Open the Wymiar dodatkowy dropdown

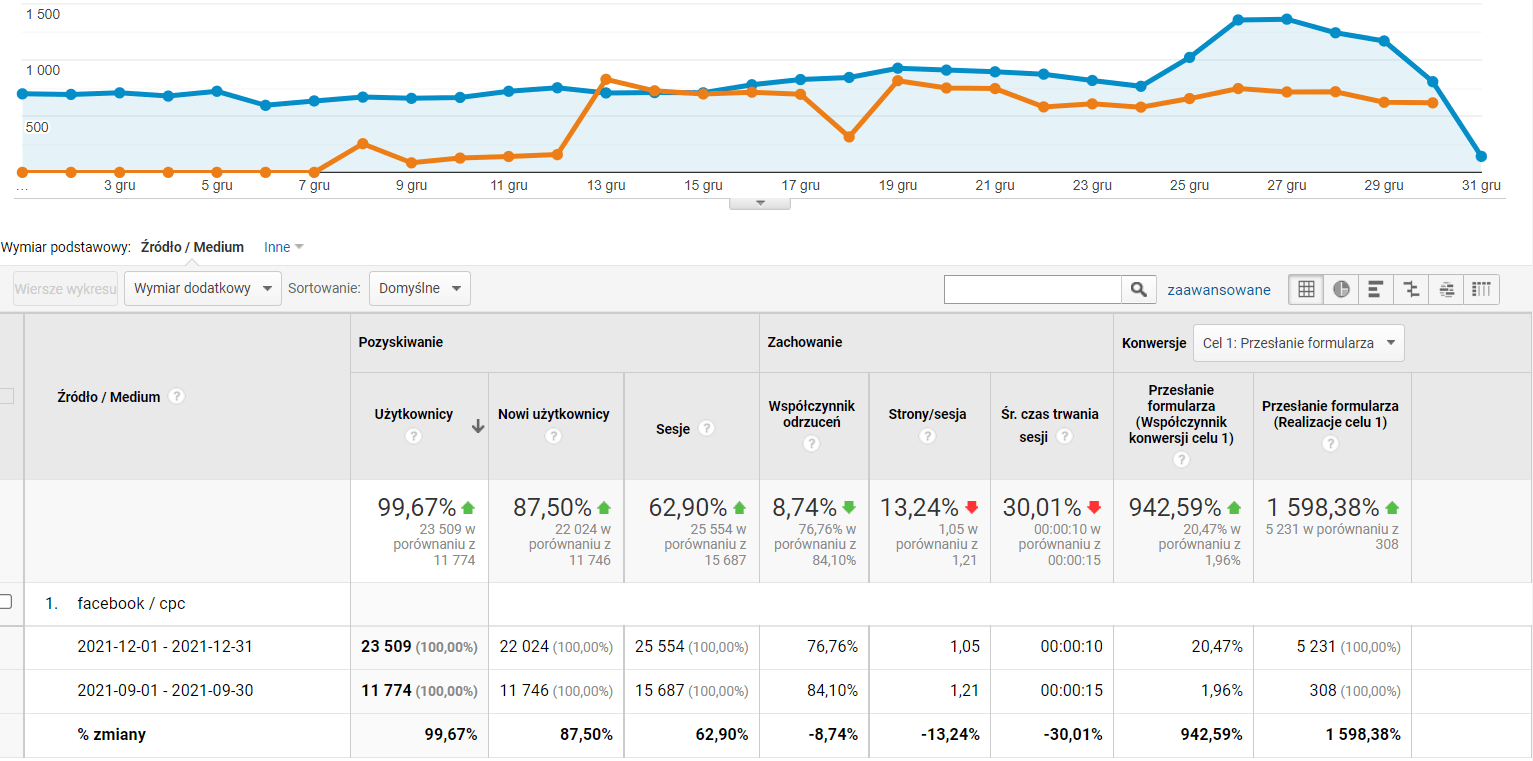[x=203, y=289]
